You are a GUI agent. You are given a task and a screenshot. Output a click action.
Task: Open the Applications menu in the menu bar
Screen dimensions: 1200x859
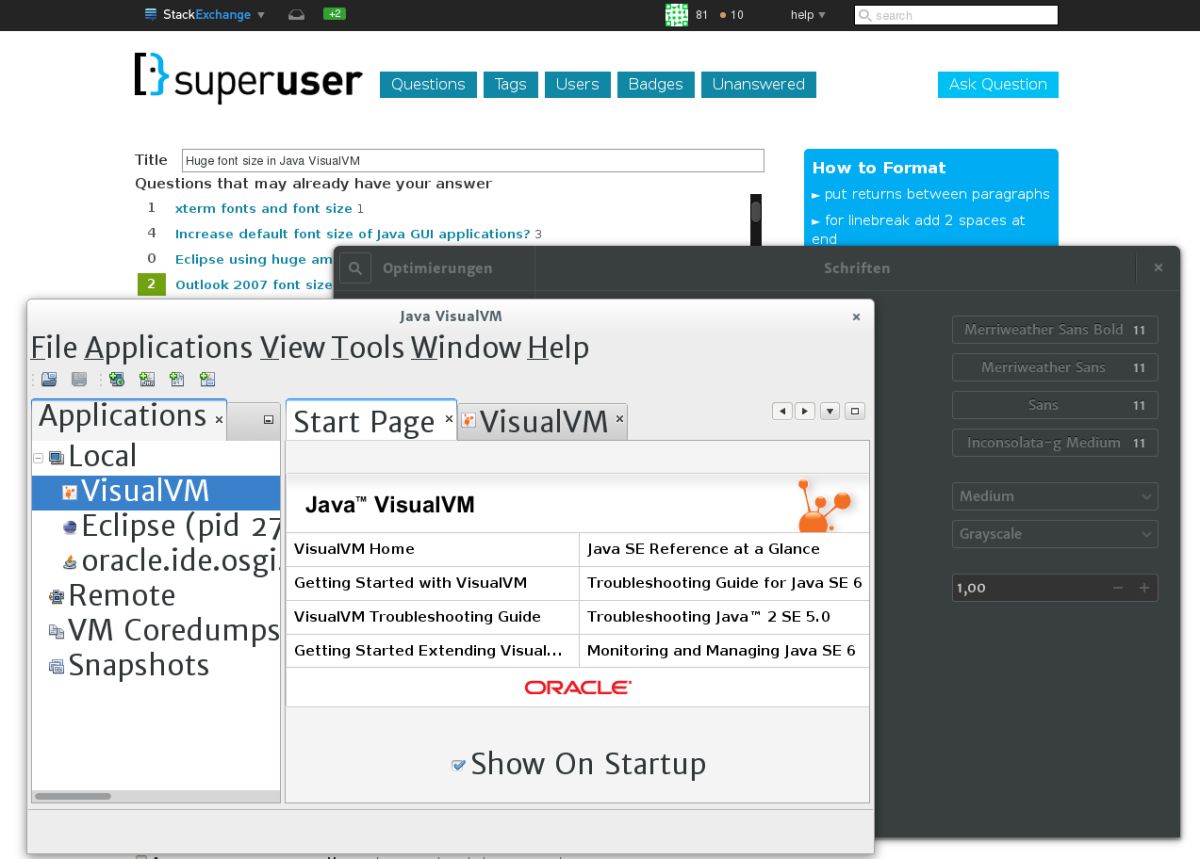tap(169, 347)
